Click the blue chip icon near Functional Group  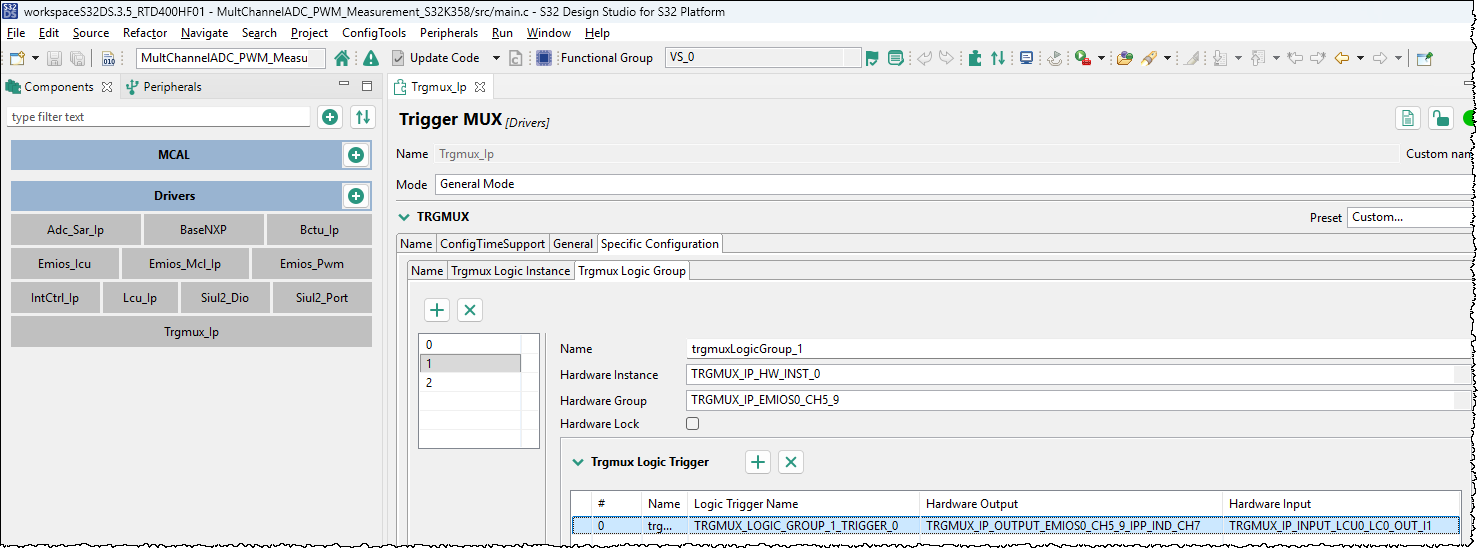[x=544, y=58]
